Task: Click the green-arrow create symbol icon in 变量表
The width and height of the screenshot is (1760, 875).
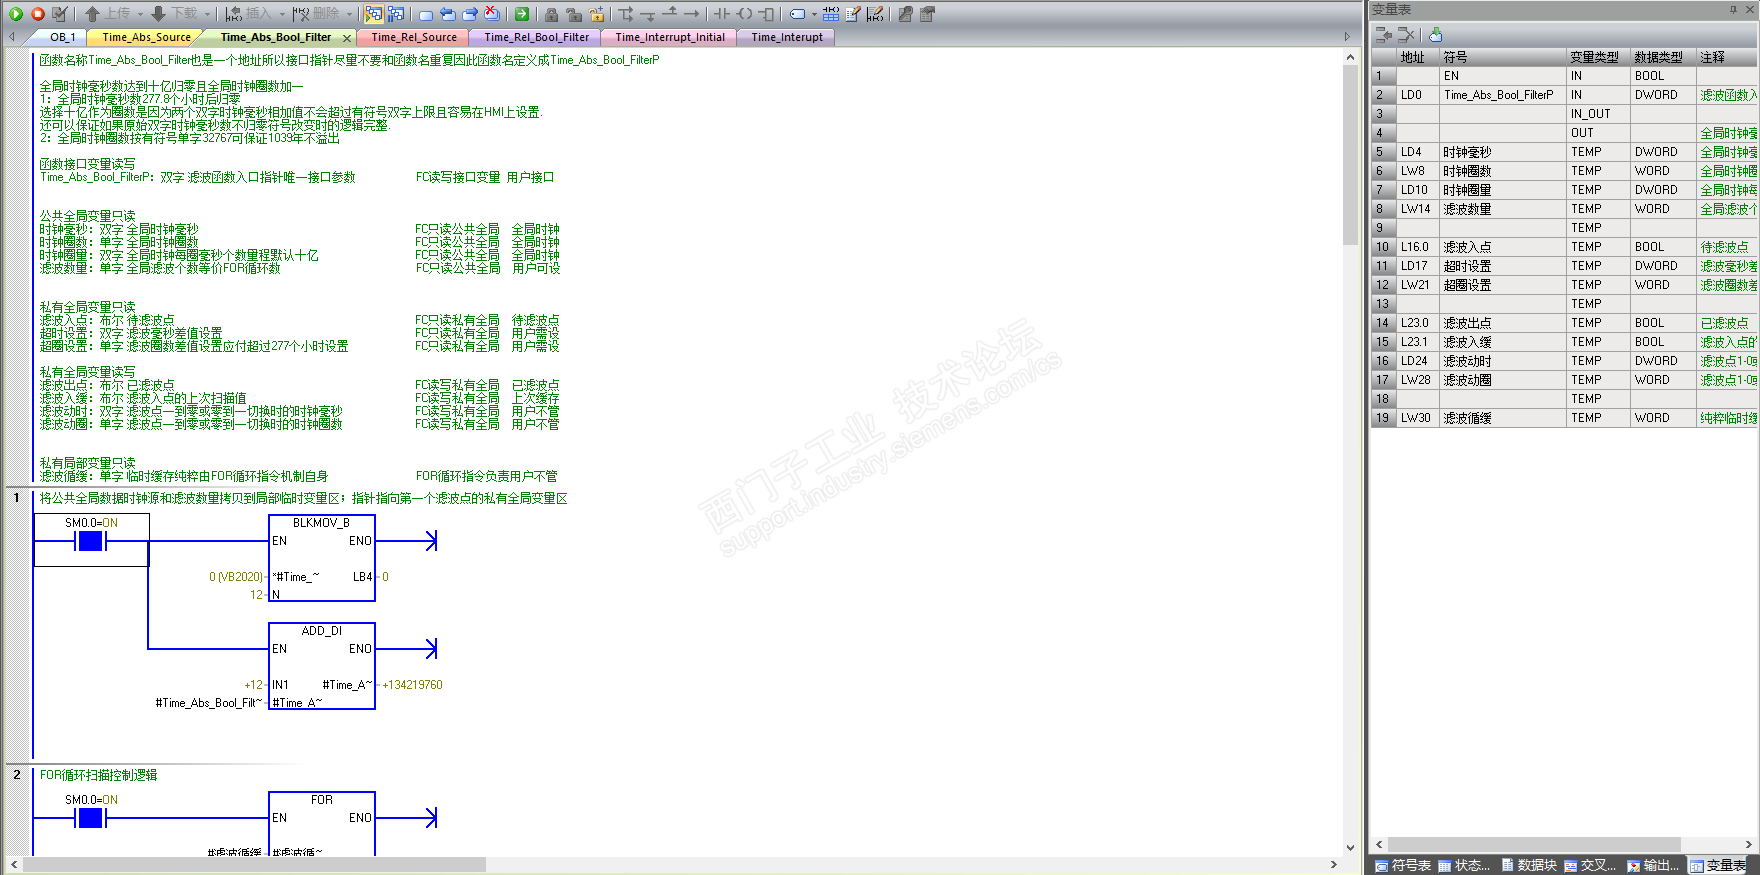Action: (x=1436, y=35)
